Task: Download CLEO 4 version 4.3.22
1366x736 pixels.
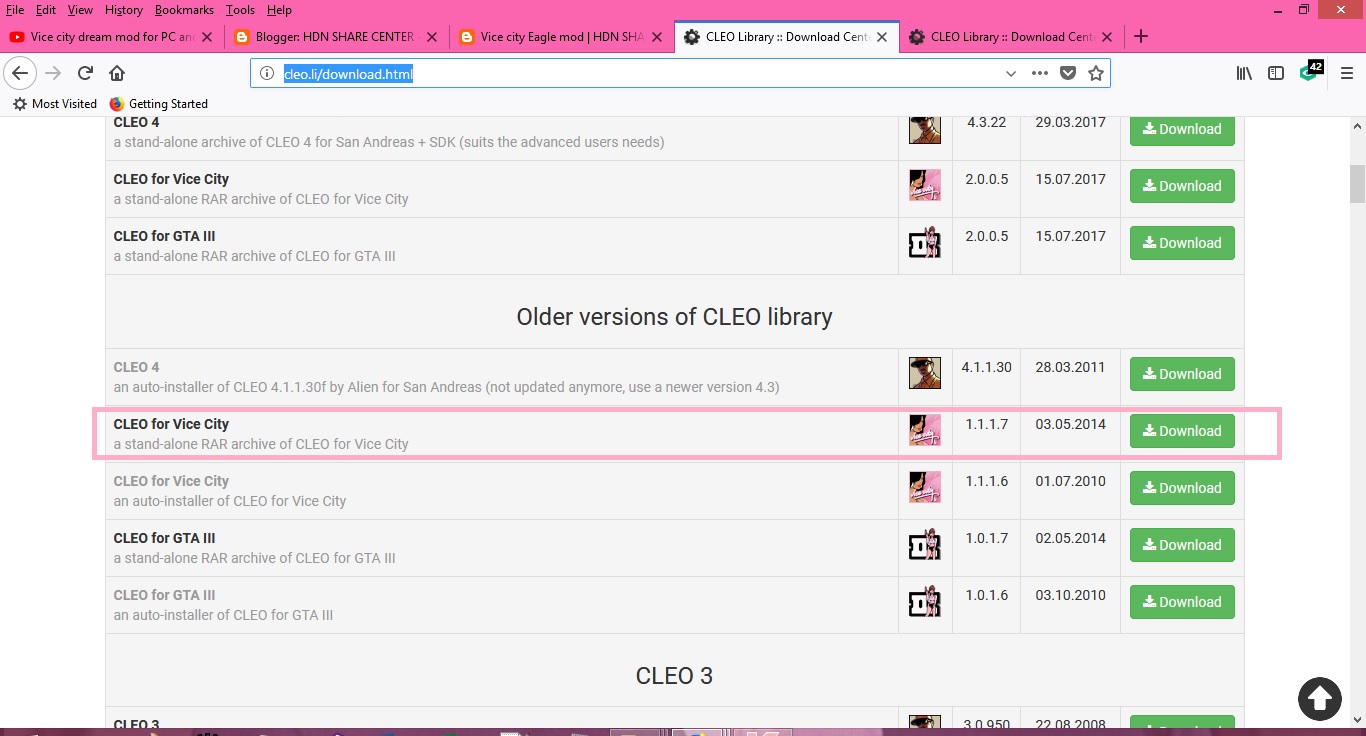Action: click(1182, 129)
